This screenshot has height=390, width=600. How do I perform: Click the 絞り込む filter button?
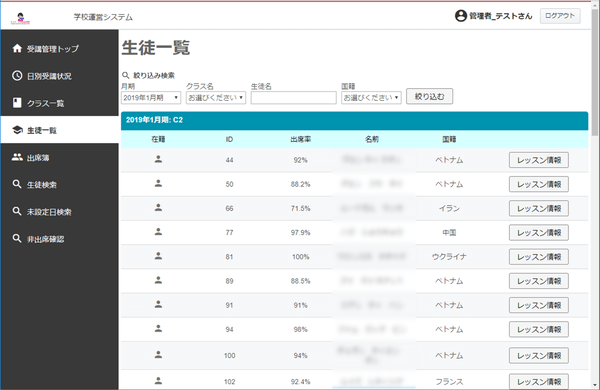tap(429, 96)
